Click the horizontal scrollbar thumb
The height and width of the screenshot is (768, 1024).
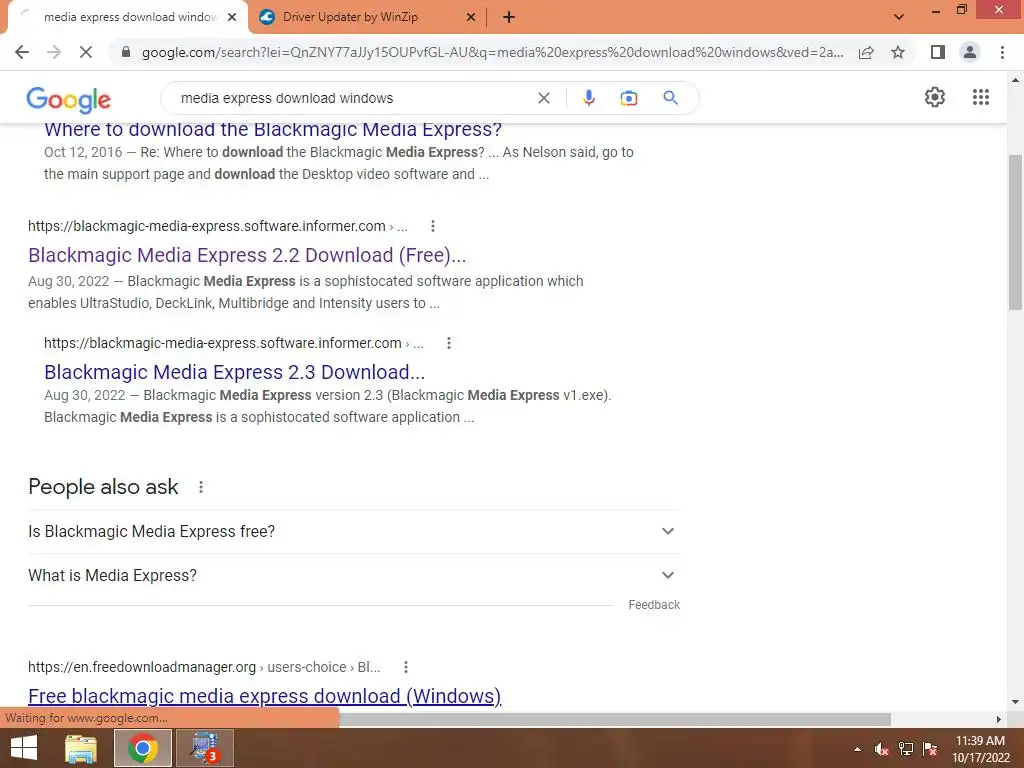pos(615,719)
